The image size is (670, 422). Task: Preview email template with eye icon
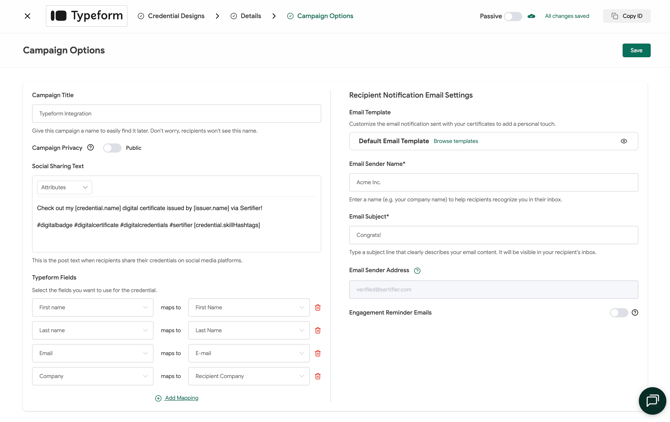pyautogui.click(x=624, y=141)
